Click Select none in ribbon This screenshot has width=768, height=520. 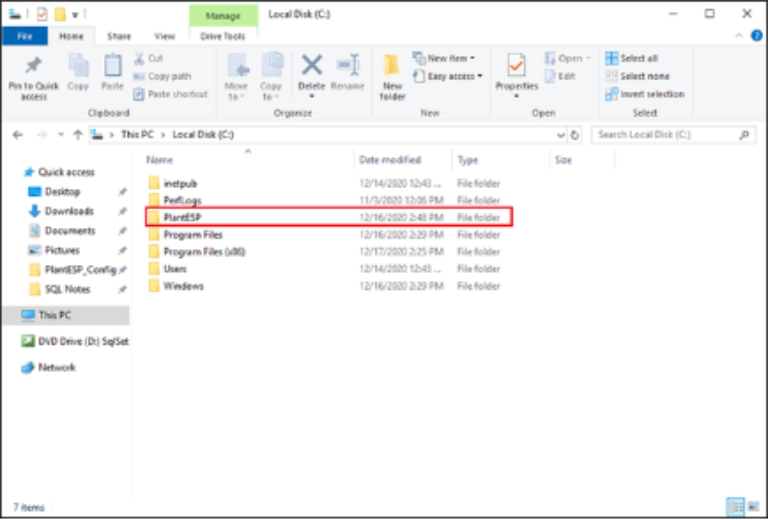[x=637, y=76]
